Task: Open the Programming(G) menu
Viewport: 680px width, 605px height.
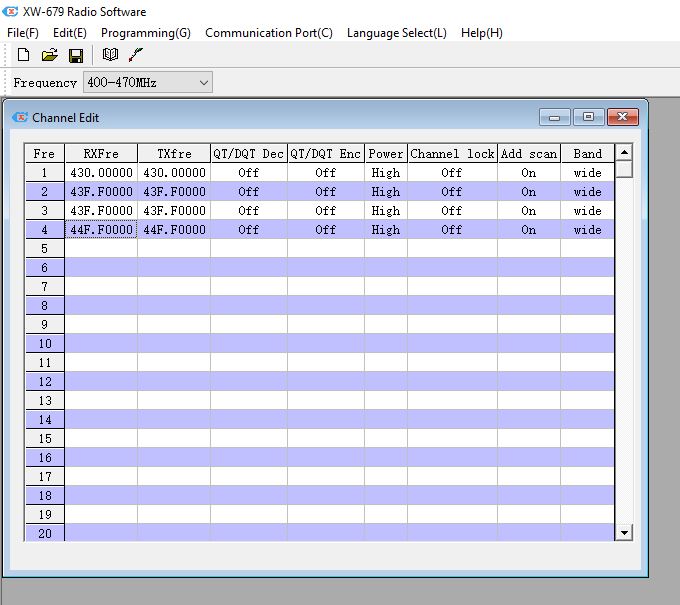Action: pos(146,33)
